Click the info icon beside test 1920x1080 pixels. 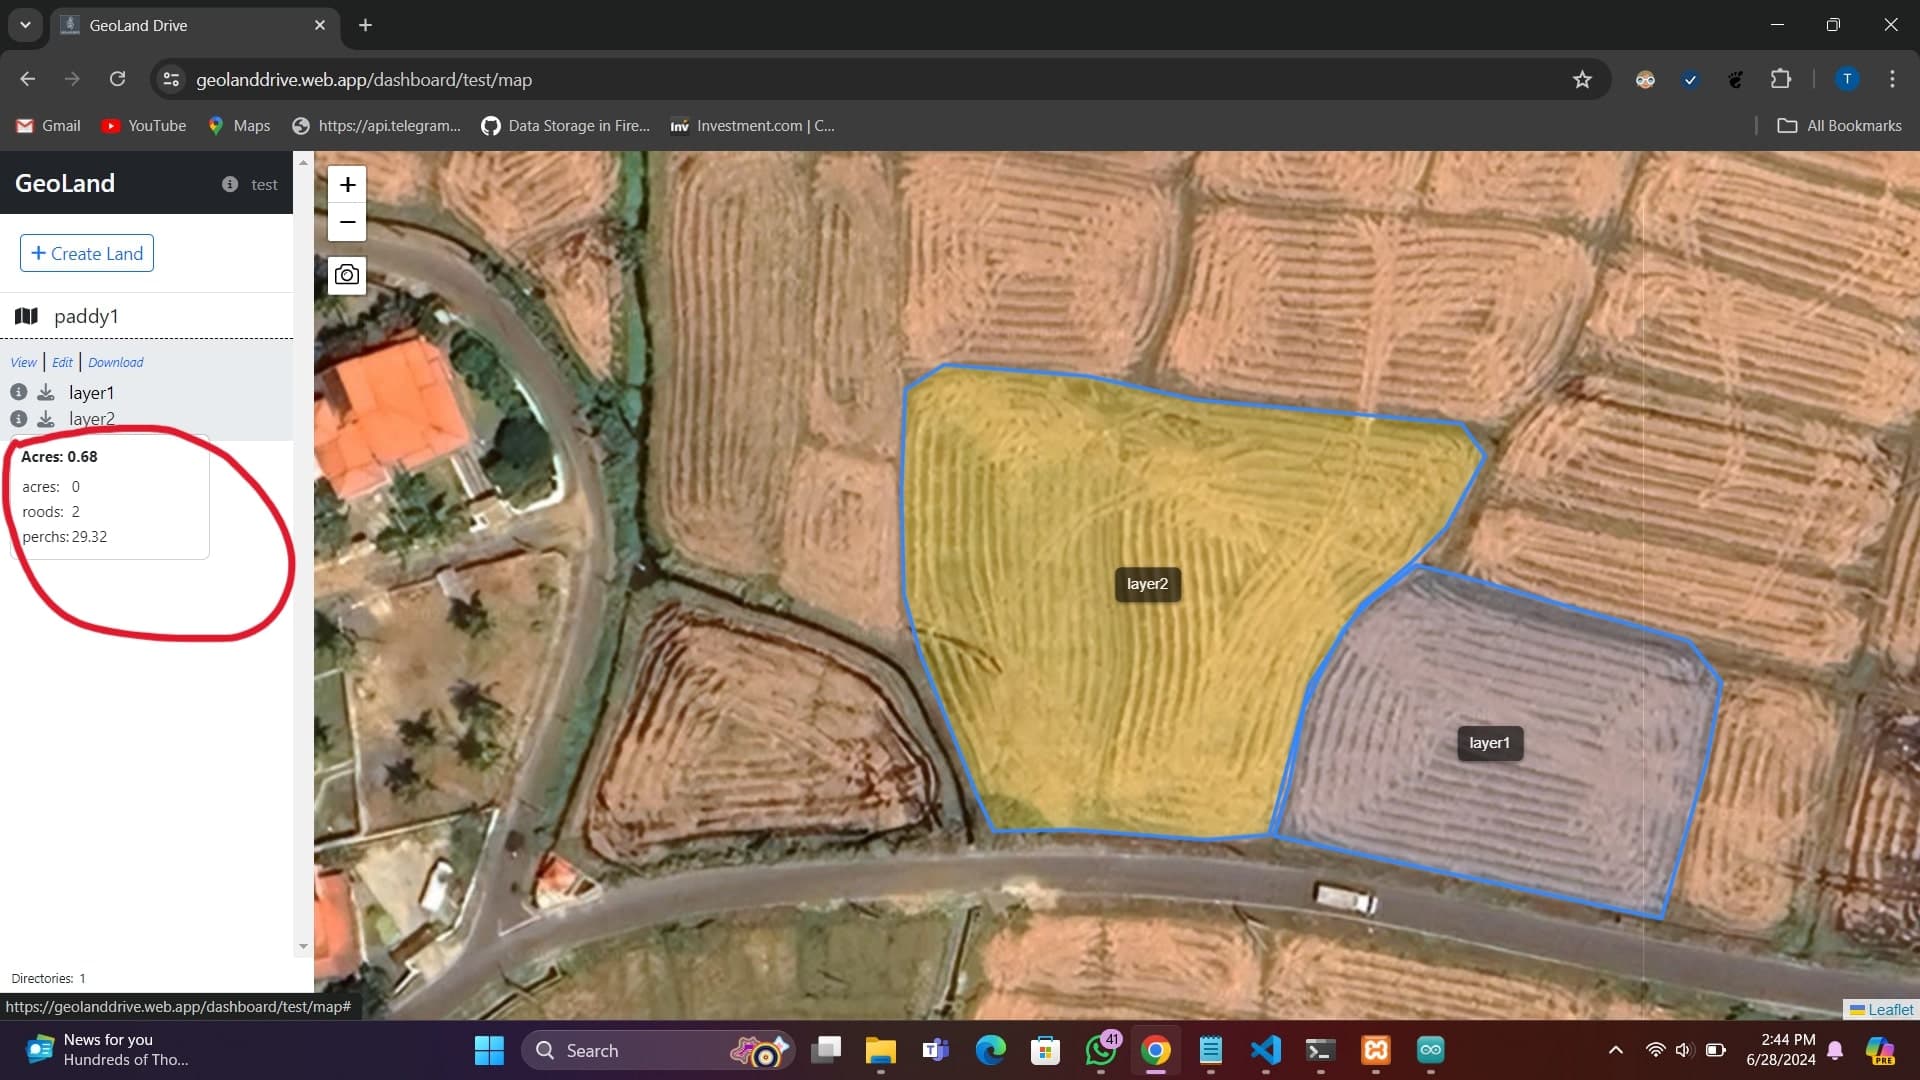pyautogui.click(x=230, y=184)
